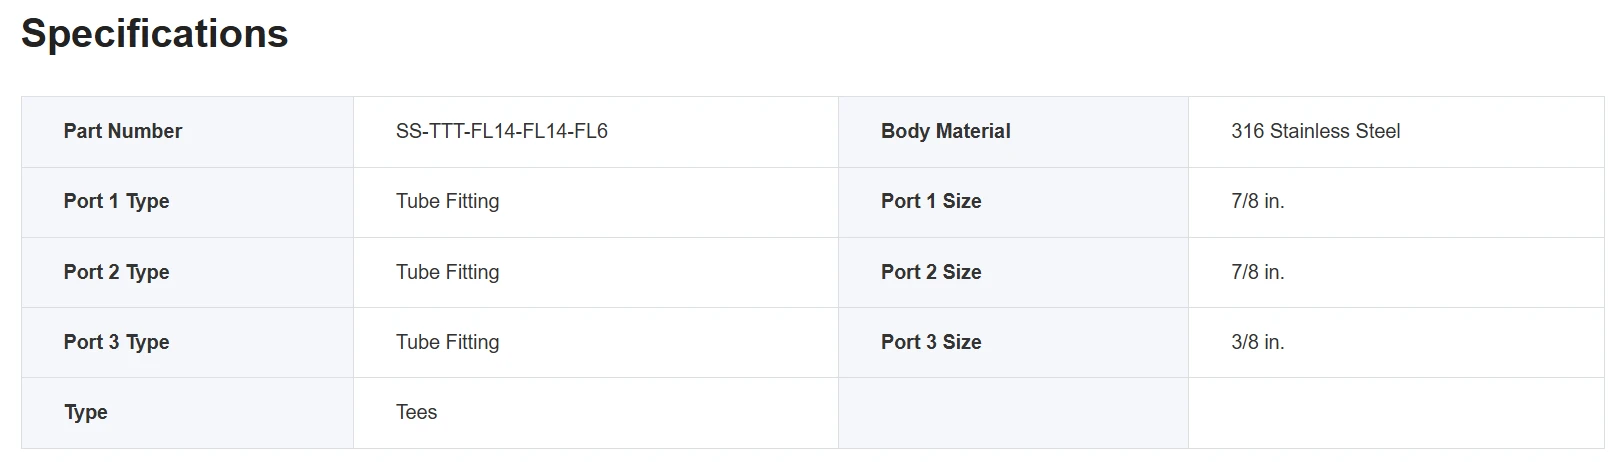This screenshot has width=1616, height=462.
Task: Click the Port 1 Type label
Action: (117, 201)
